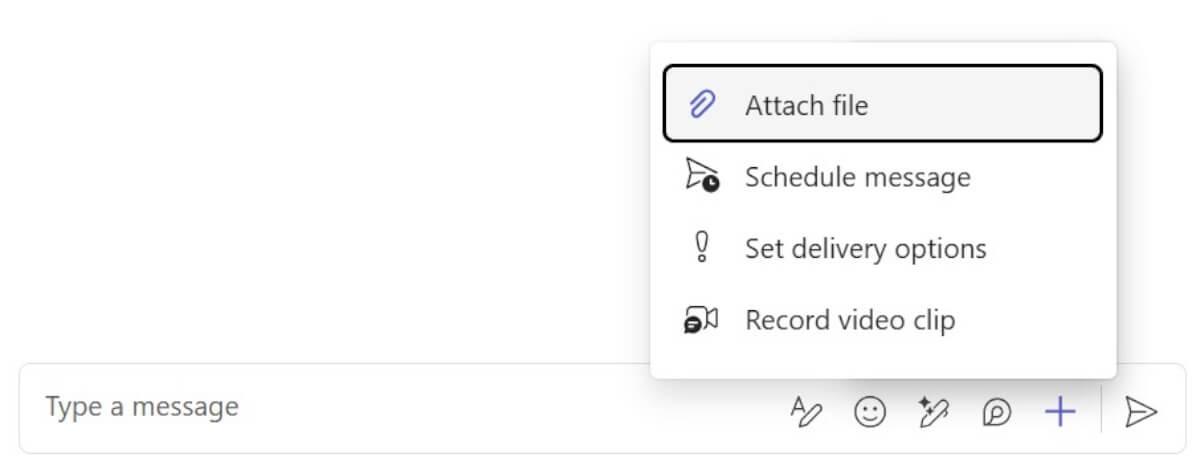The image size is (1200, 474).
Task: Open the emoji smiley picker
Action: (870, 411)
